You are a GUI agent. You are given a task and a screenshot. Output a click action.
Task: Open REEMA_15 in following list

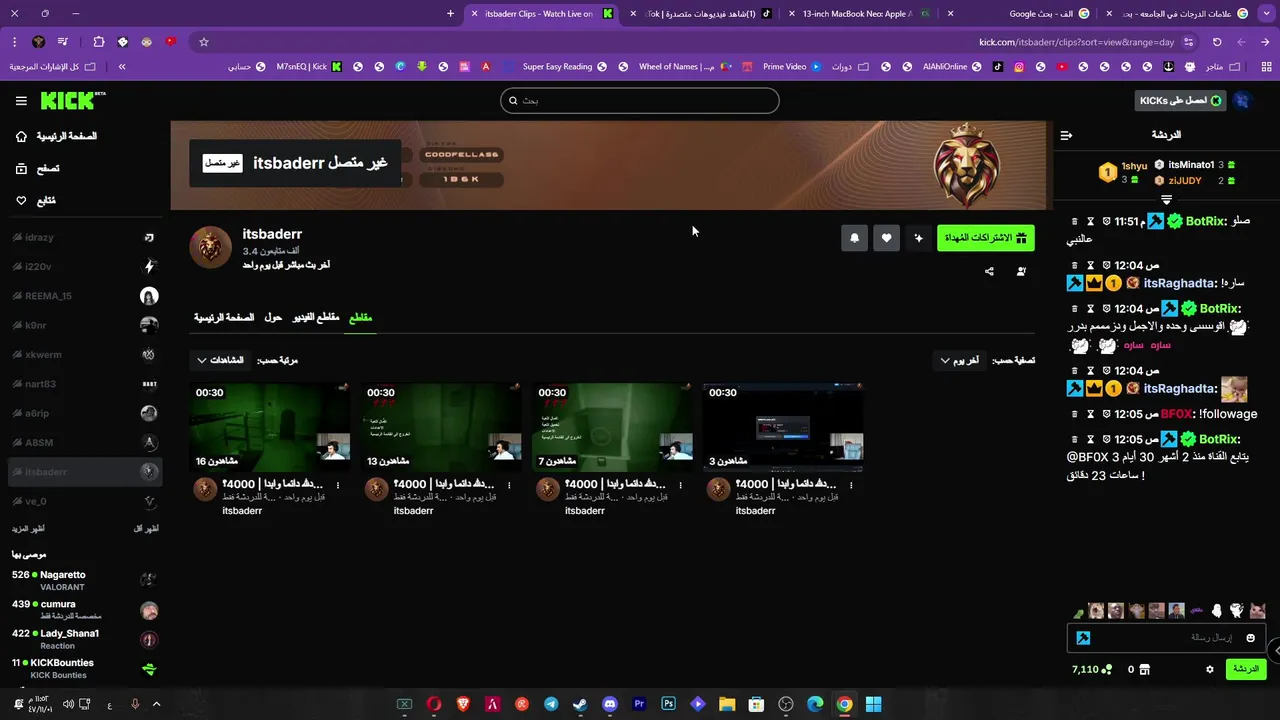pos(85,296)
